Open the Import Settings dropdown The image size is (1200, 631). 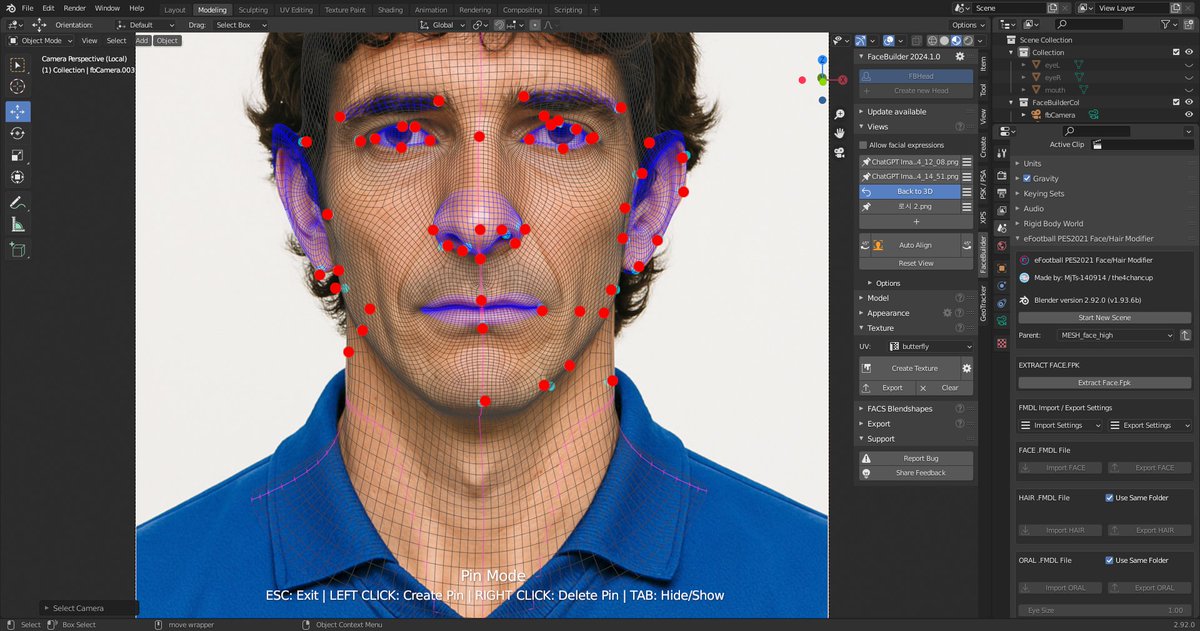1059,425
